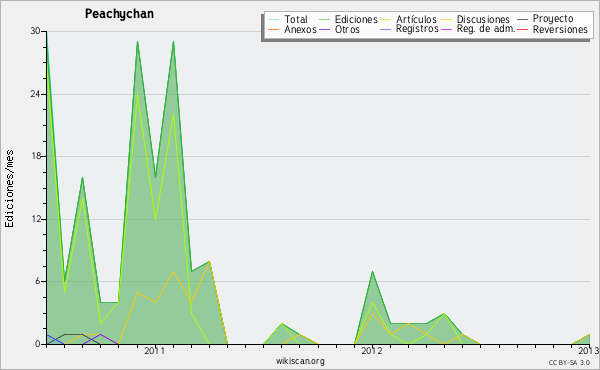The width and height of the screenshot is (600, 370).
Task: Click the Ediciones/mes axis title
Action: 9,189
